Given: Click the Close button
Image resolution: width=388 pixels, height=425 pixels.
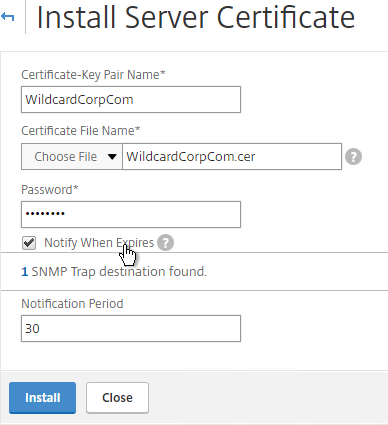Looking at the screenshot, I should [x=117, y=398].
